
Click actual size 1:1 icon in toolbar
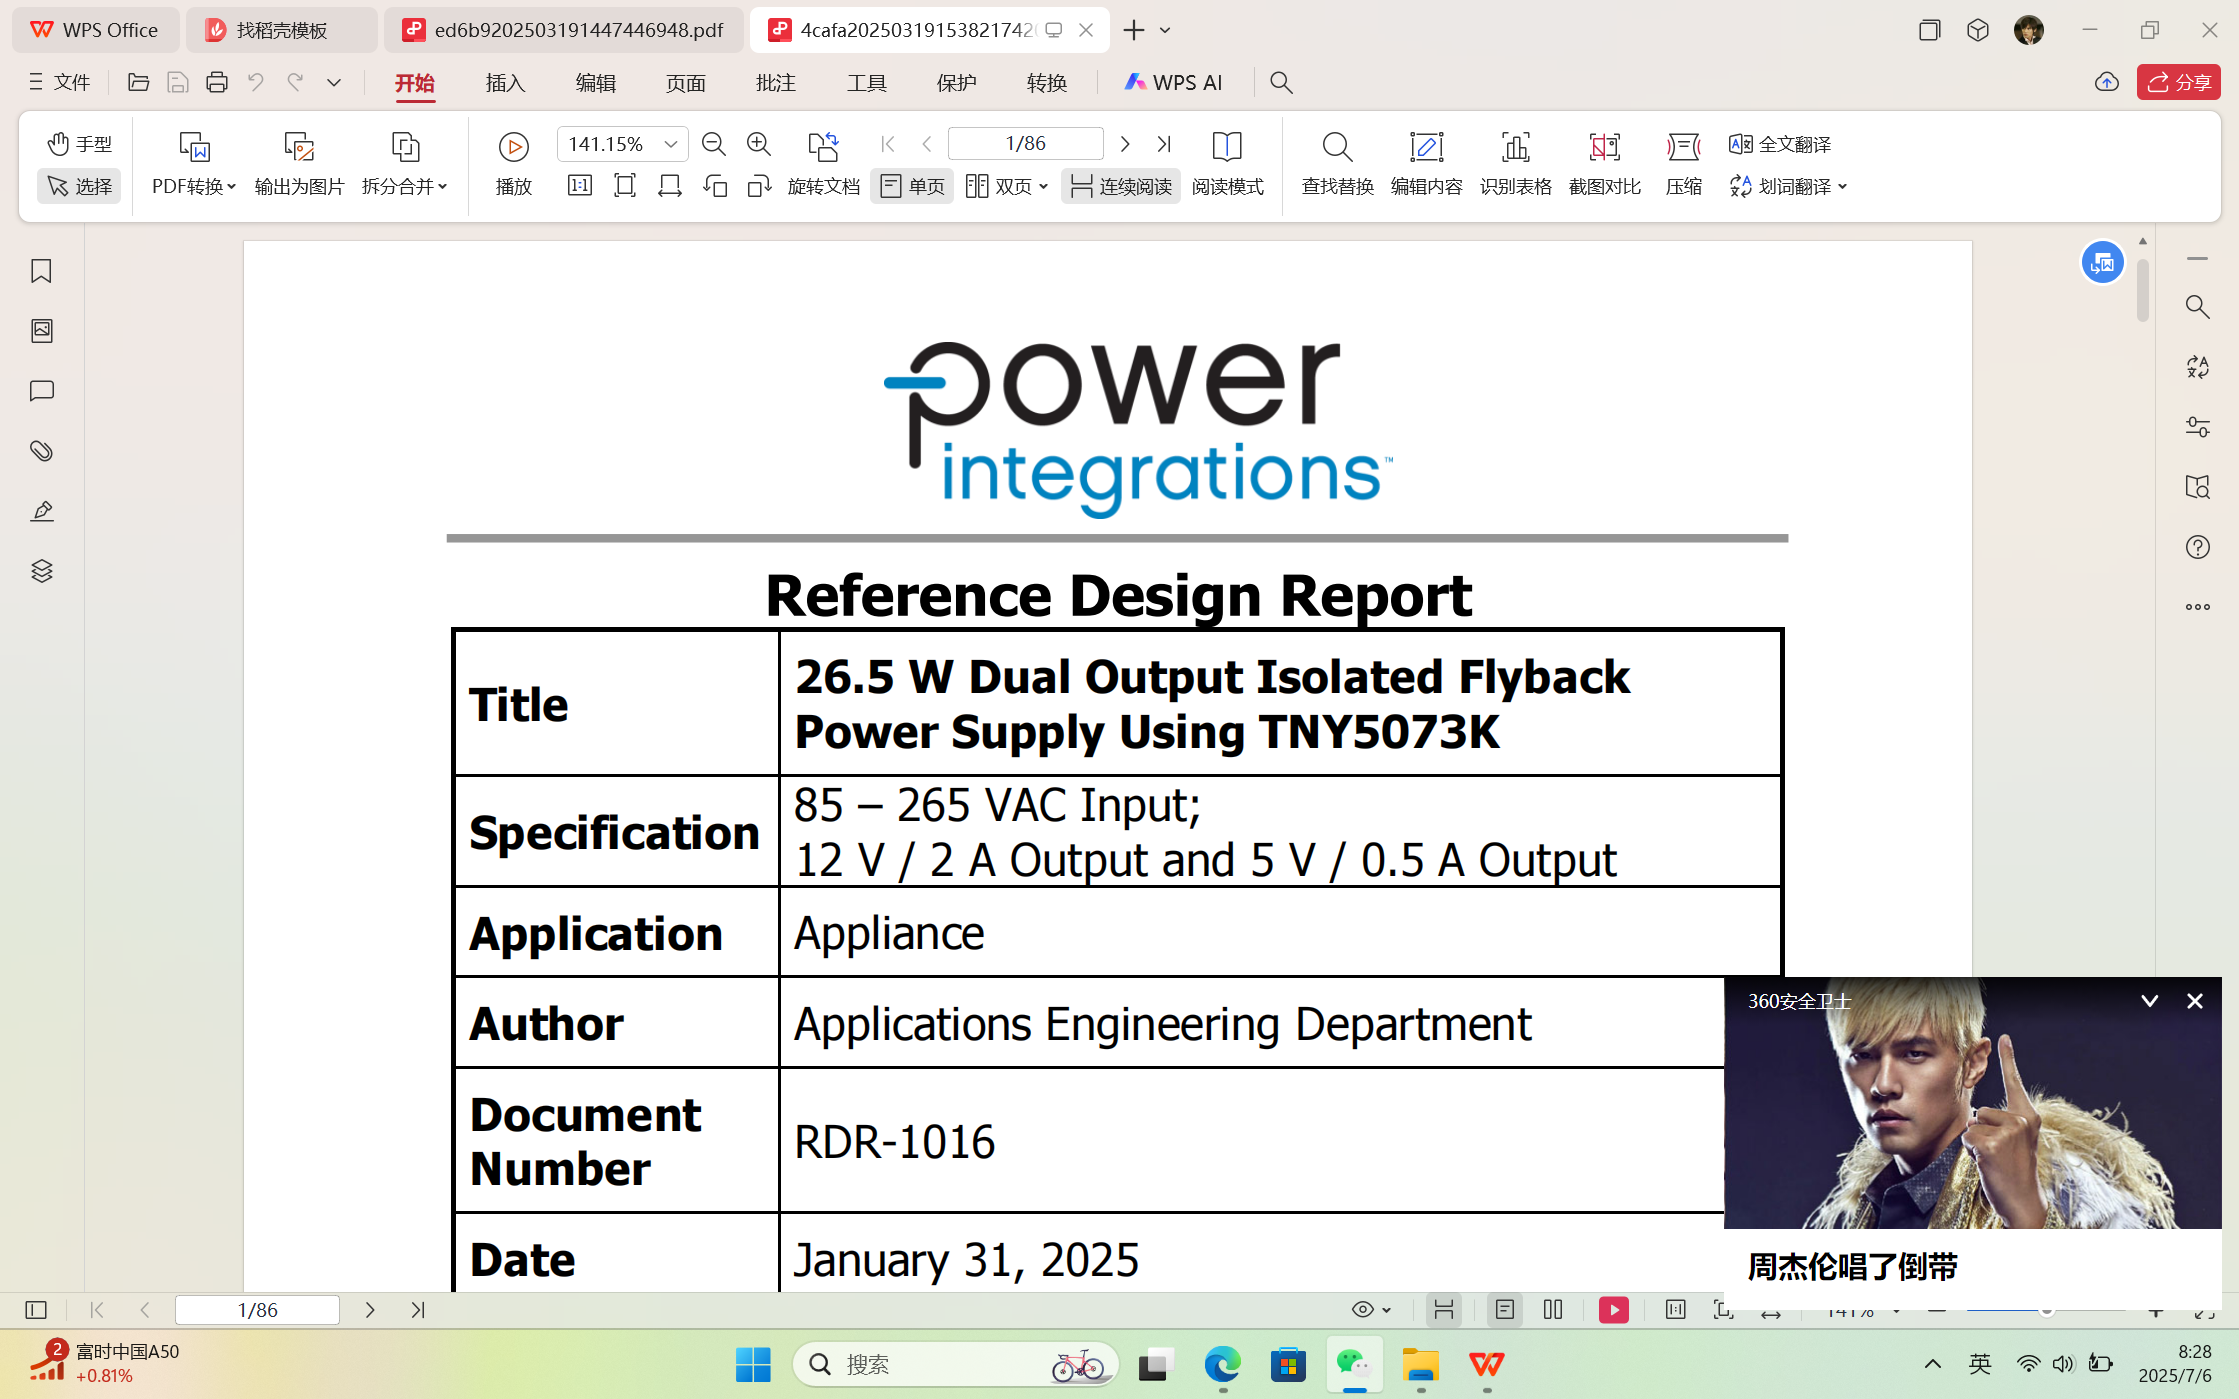coord(580,186)
